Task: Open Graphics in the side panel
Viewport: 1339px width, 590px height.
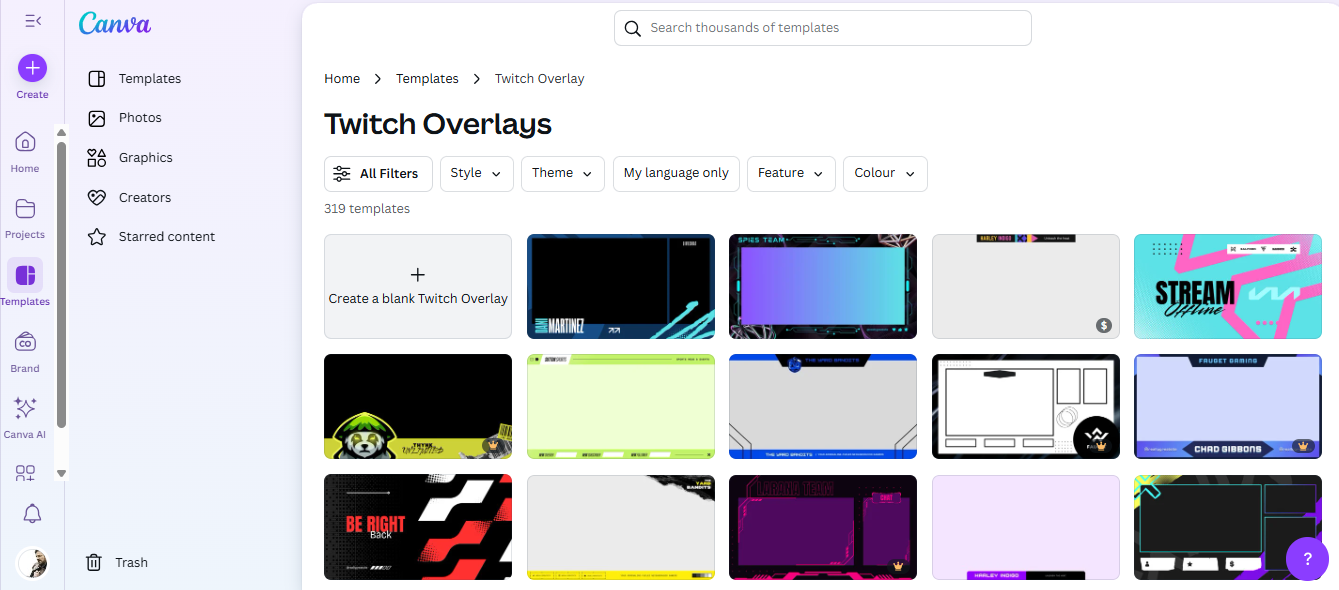Action: pyautogui.click(x=130, y=158)
